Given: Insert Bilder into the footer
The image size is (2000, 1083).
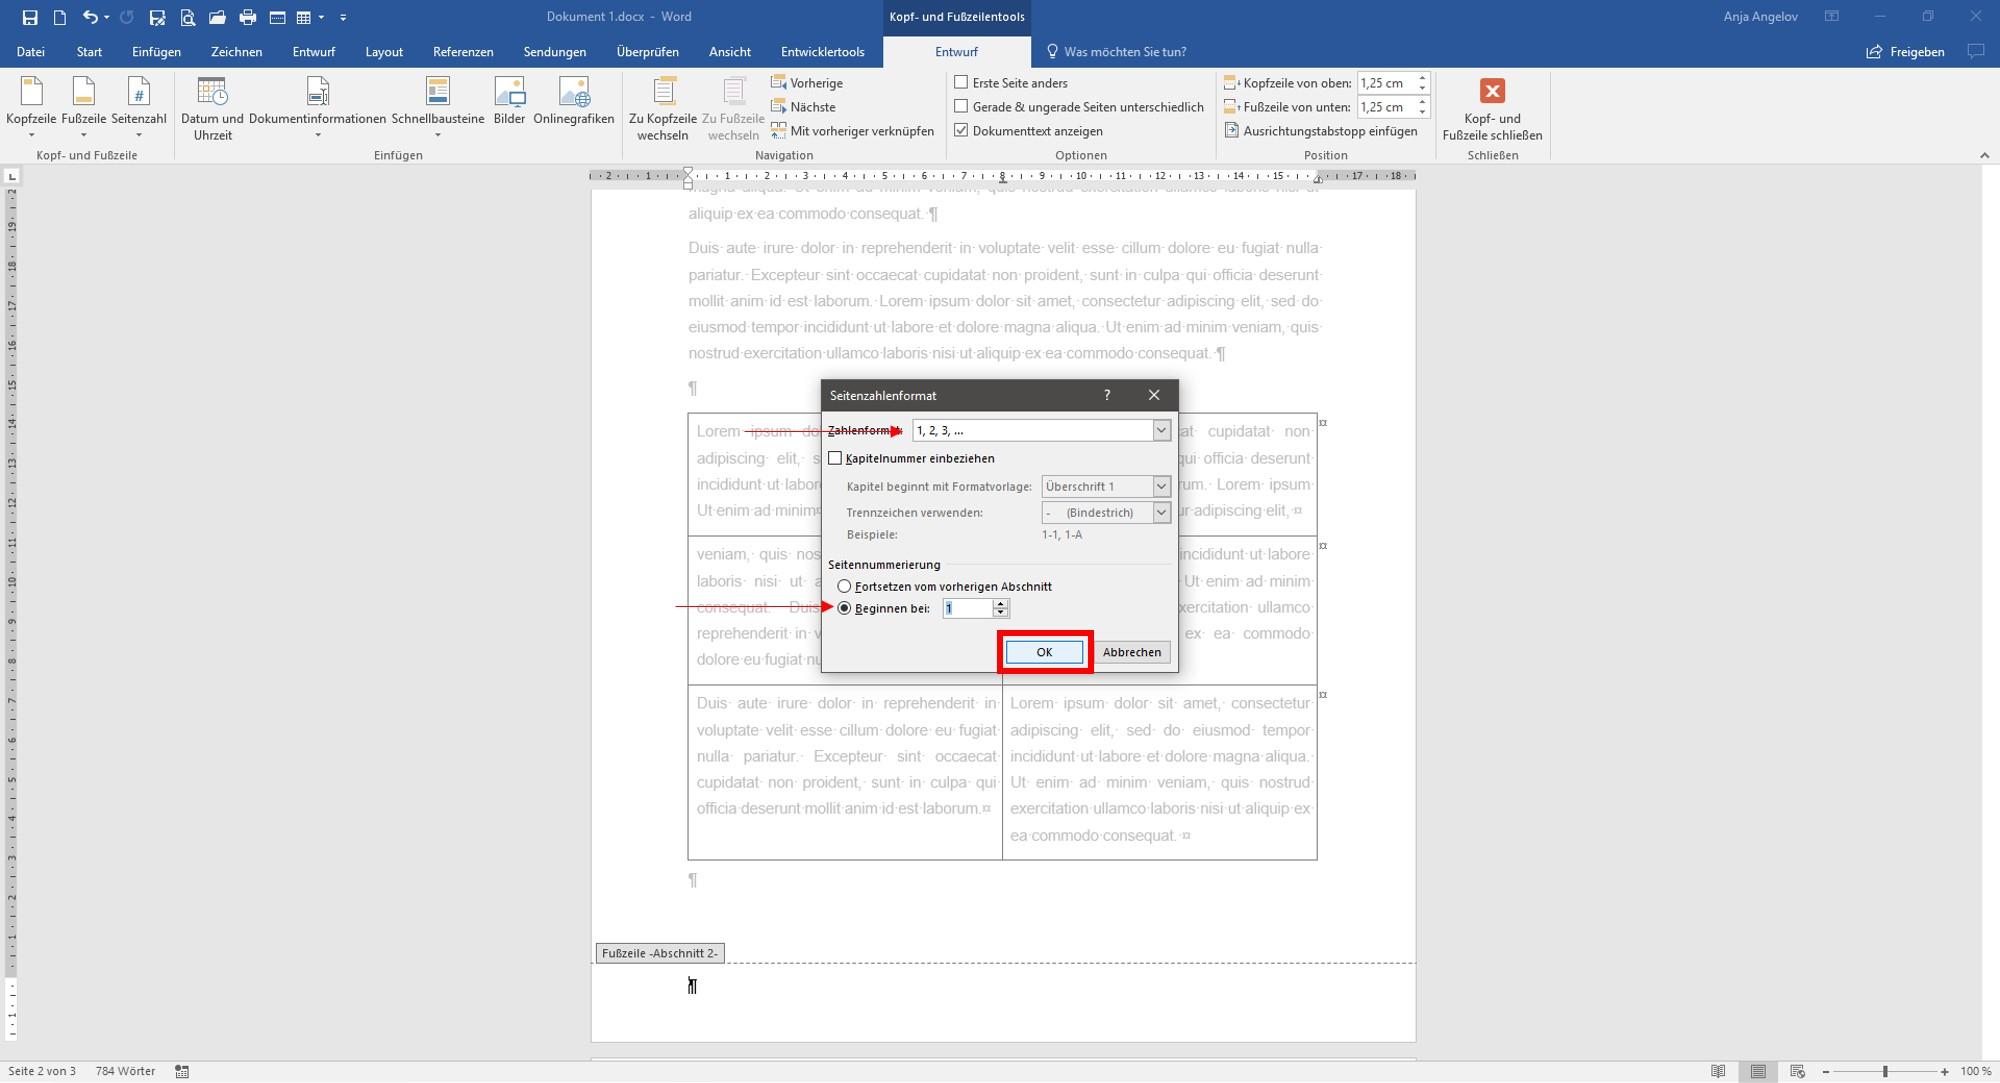Looking at the screenshot, I should (x=509, y=102).
